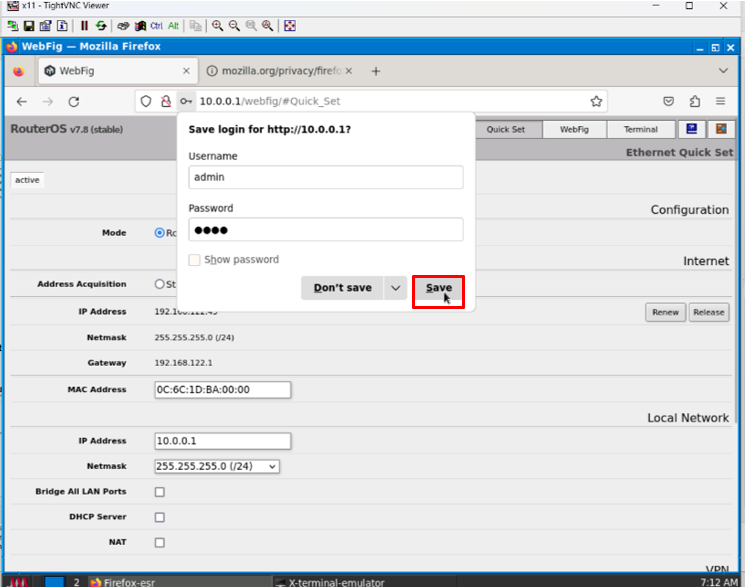Enable the DHCP Server checkbox
The width and height of the screenshot is (745, 587).
(x=159, y=517)
